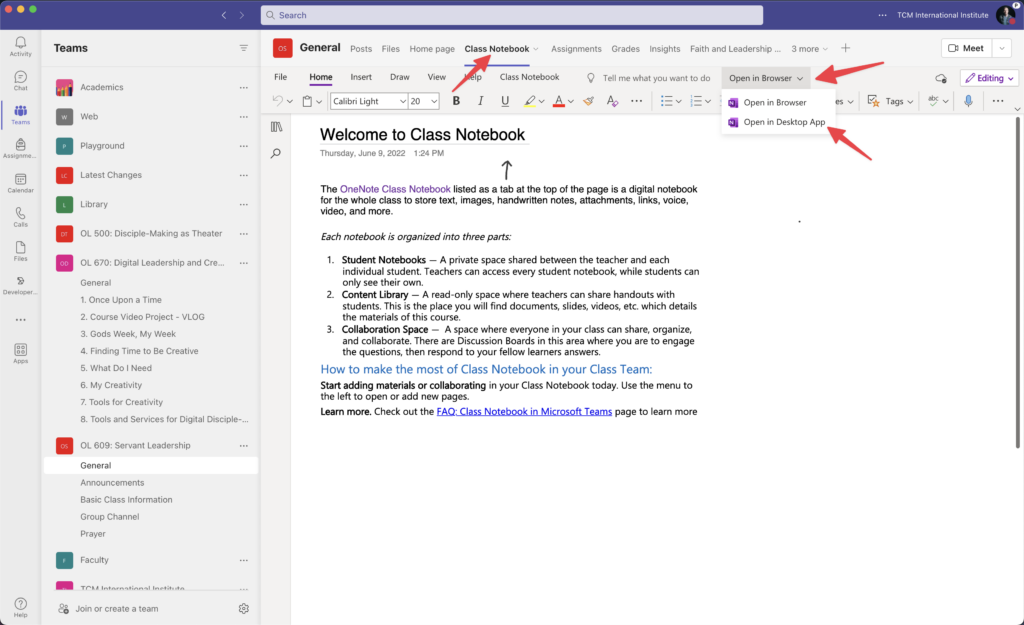Click the Open in Browser ribbon button
This screenshot has height=625, width=1024.
tap(766, 78)
